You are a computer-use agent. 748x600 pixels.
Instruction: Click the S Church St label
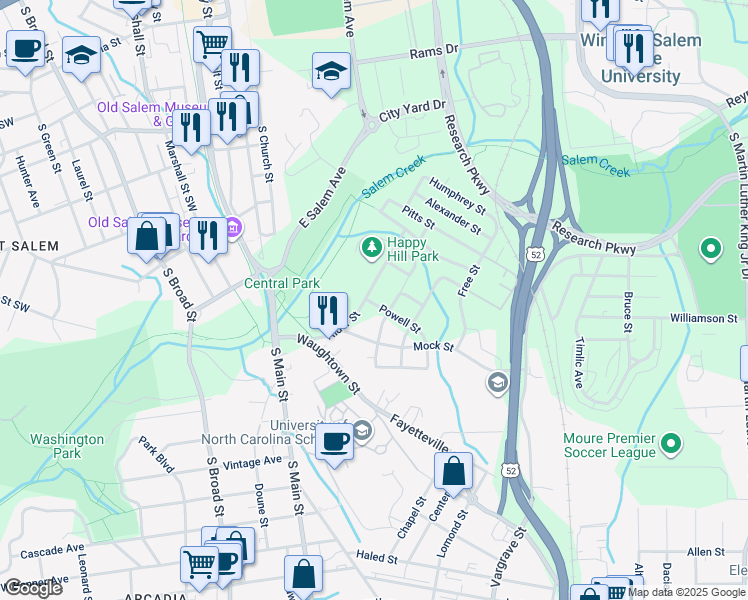[x=266, y=154]
